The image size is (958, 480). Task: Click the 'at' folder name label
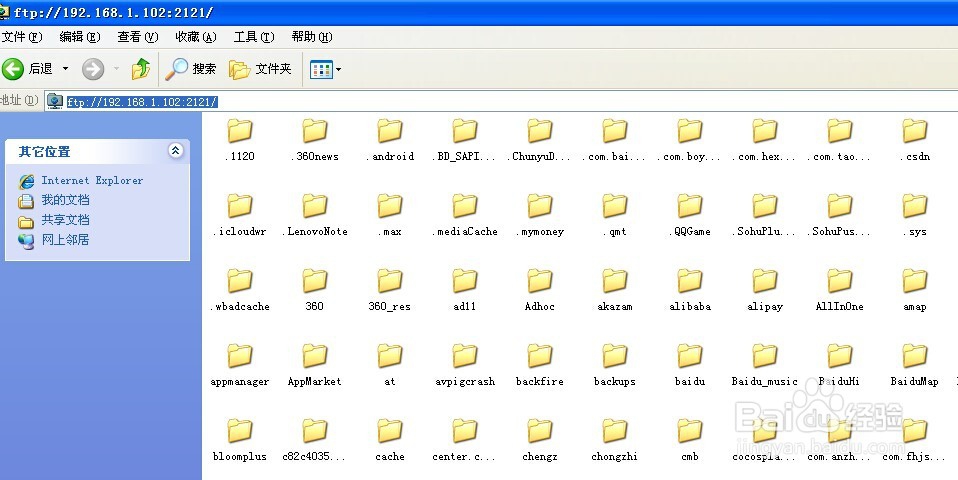tap(390, 382)
